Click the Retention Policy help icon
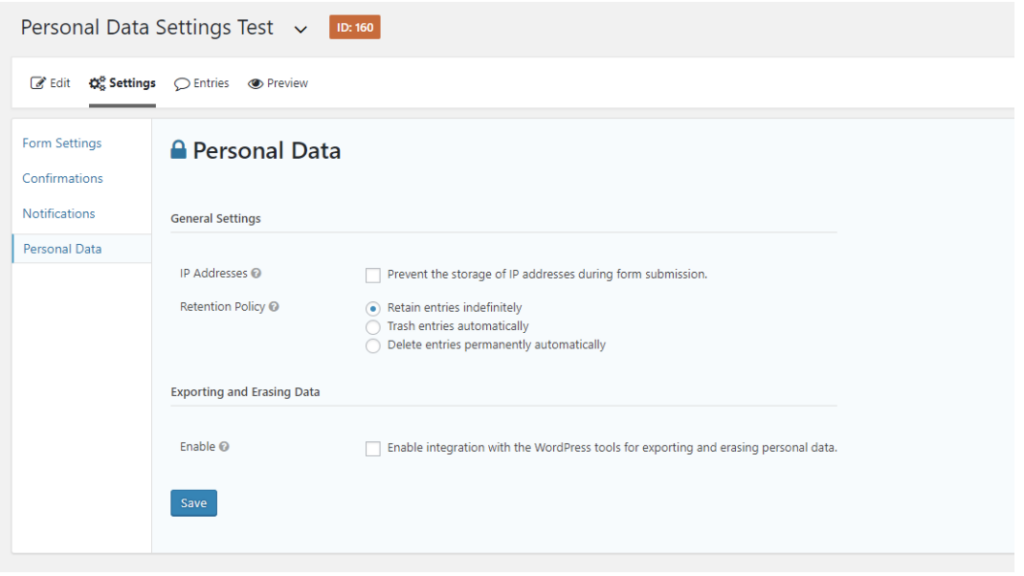 [274, 307]
